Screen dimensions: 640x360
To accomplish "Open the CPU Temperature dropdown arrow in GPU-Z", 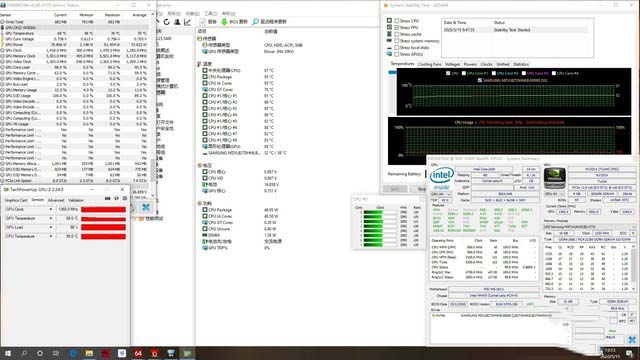I will pyautogui.click(x=51, y=236).
